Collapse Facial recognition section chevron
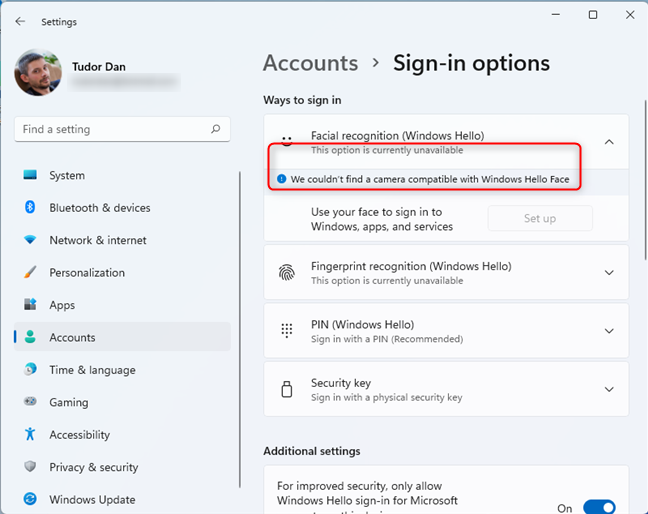The height and width of the screenshot is (514, 648). pos(609,142)
